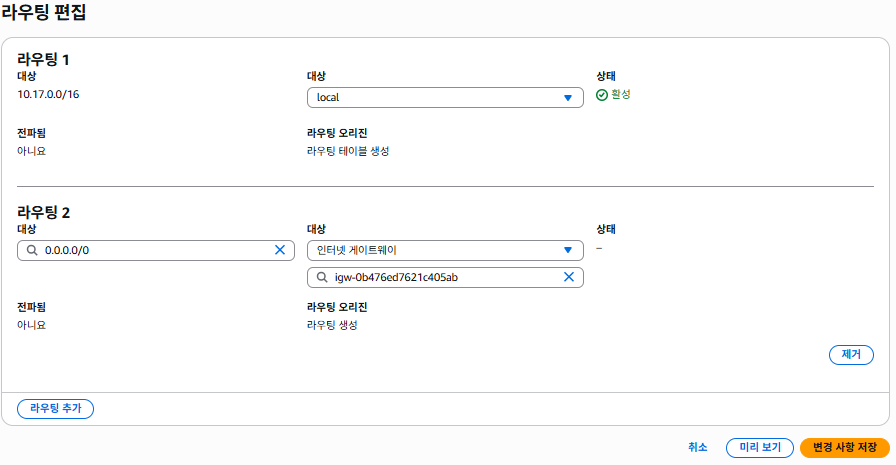Image resolution: width=896 pixels, height=465 pixels.
Task: Click the 취소 link
Action: coord(698,447)
